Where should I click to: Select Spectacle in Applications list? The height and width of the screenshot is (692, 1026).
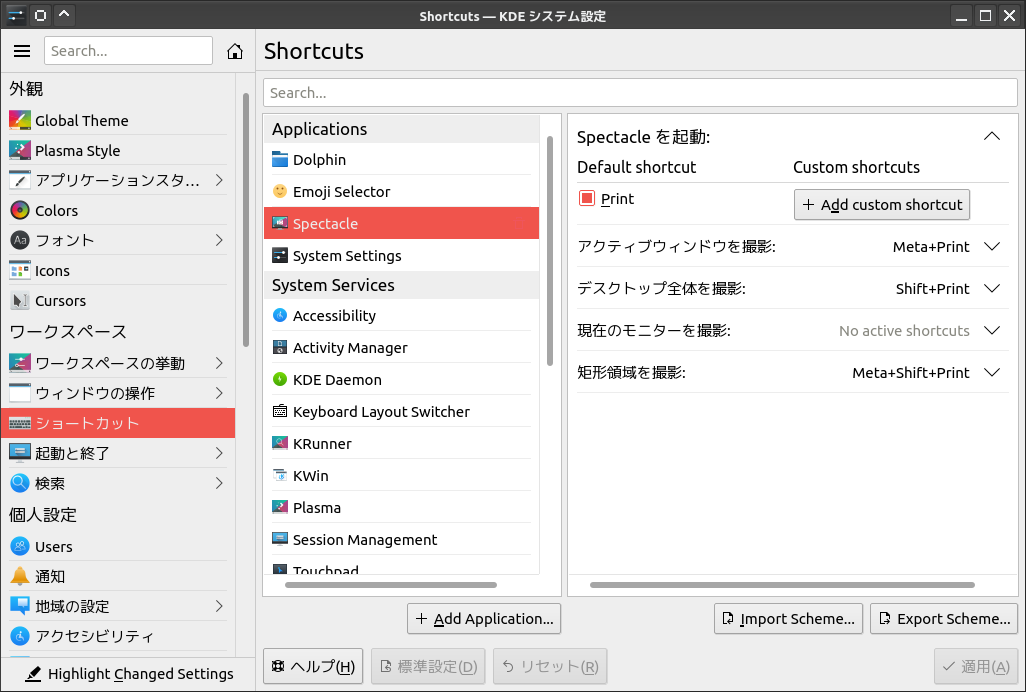click(402, 223)
